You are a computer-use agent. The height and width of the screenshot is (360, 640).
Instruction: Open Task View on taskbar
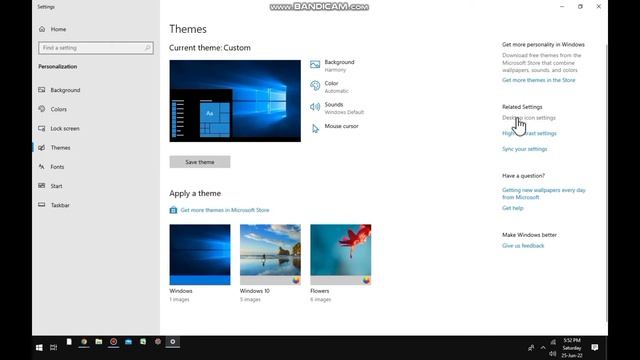(x=53, y=347)
